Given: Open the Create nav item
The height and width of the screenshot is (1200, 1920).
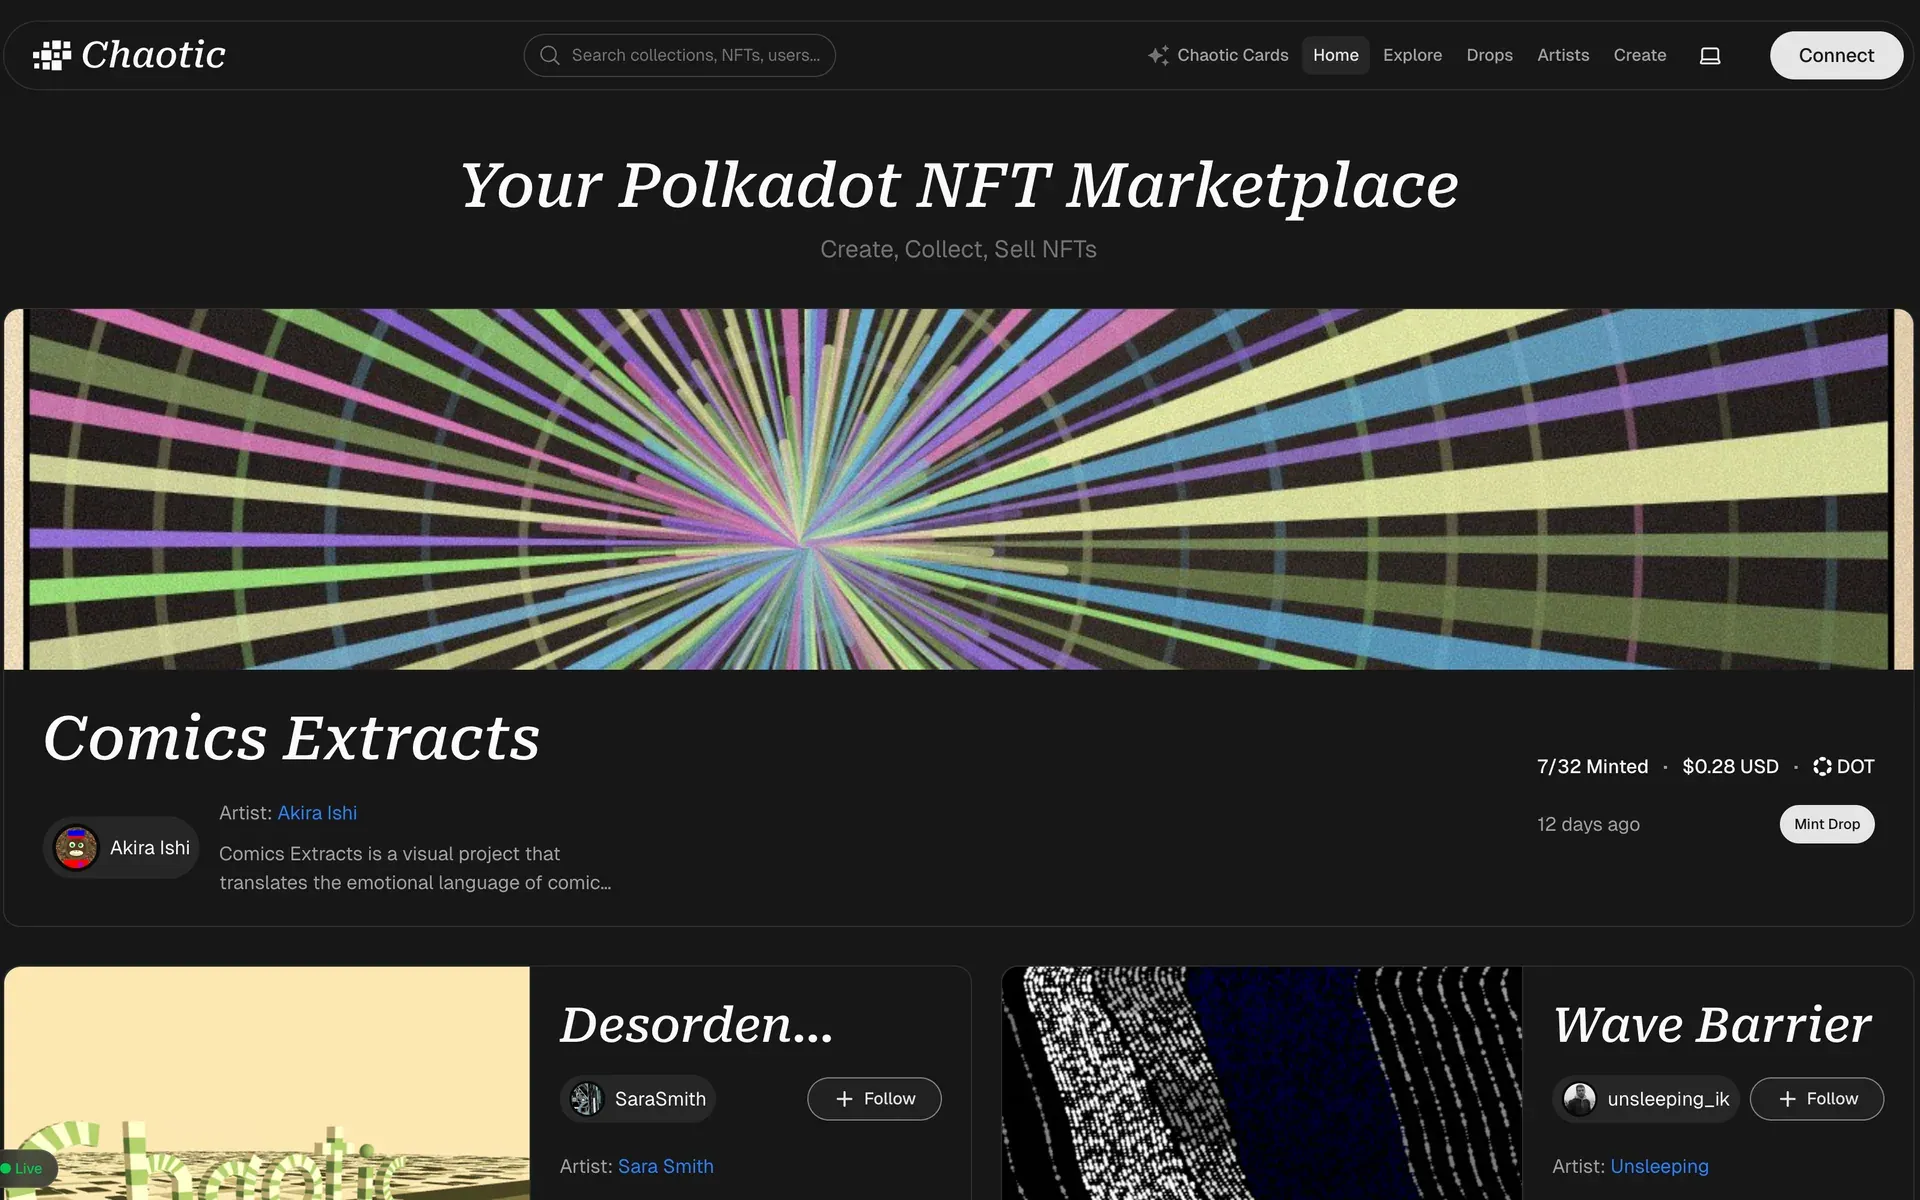Looking at the screenshot, I should tap(1639, 55).
